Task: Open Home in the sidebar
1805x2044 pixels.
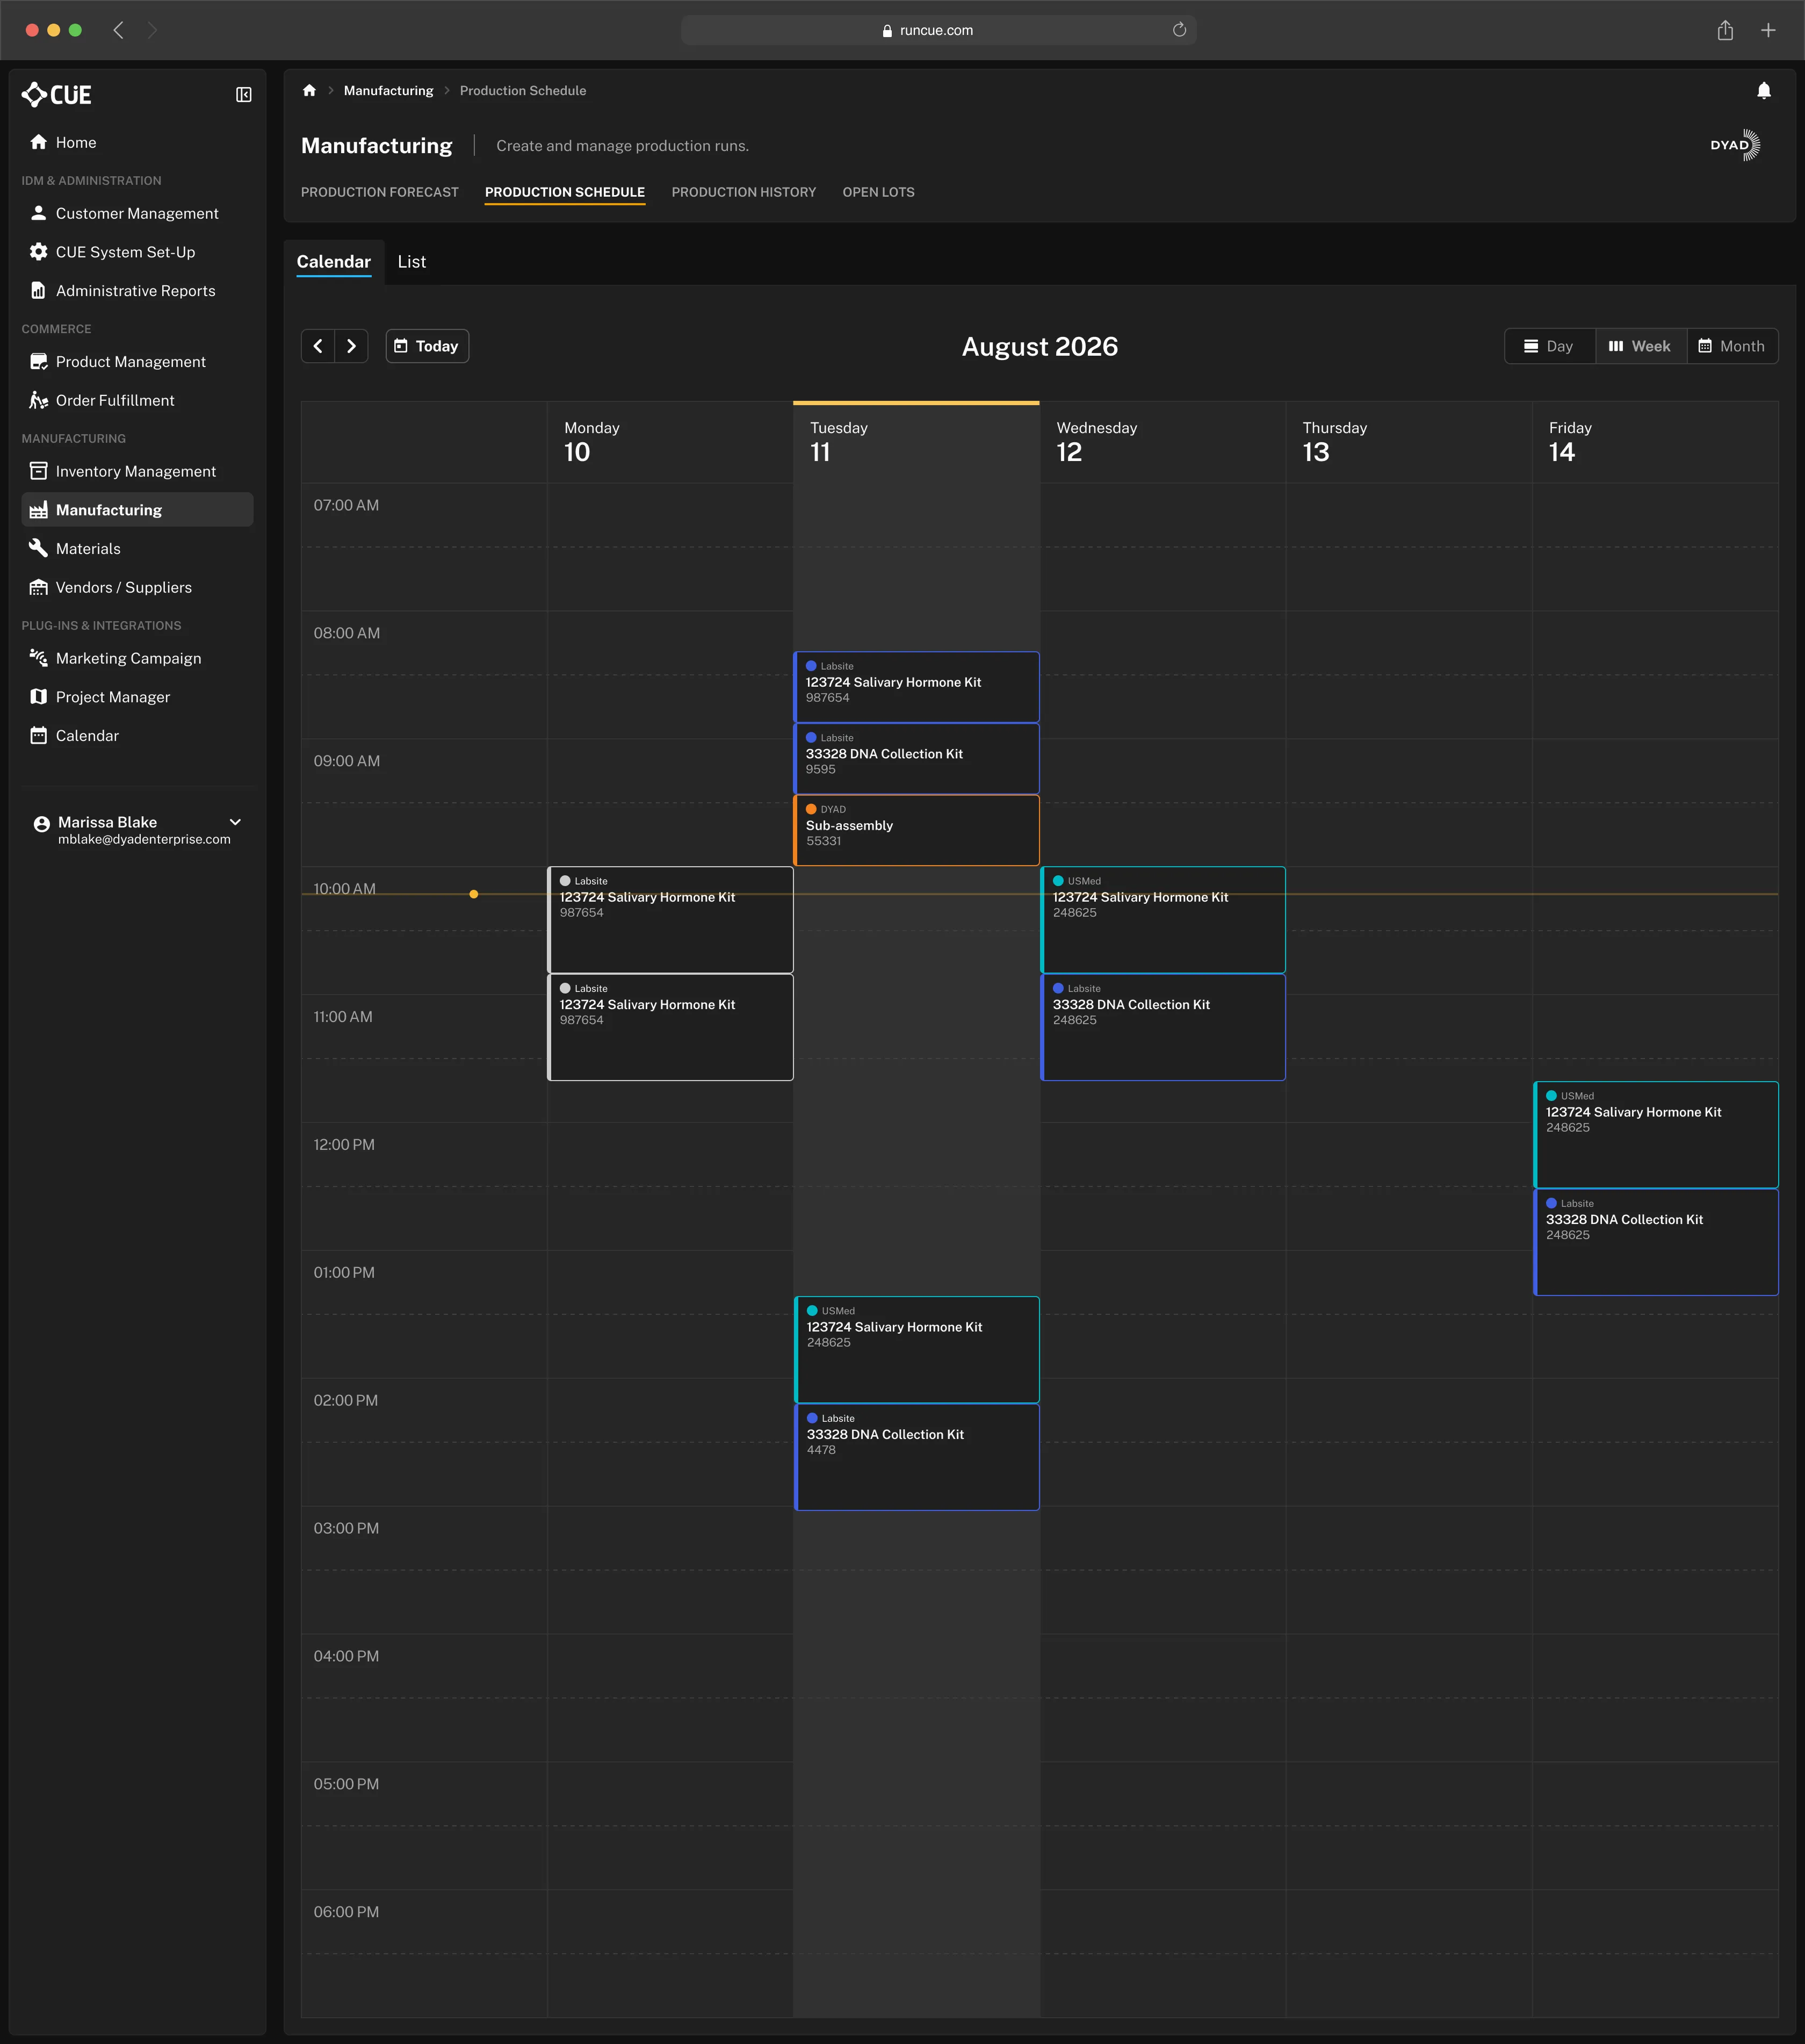Action: click(x=137, y=142)
